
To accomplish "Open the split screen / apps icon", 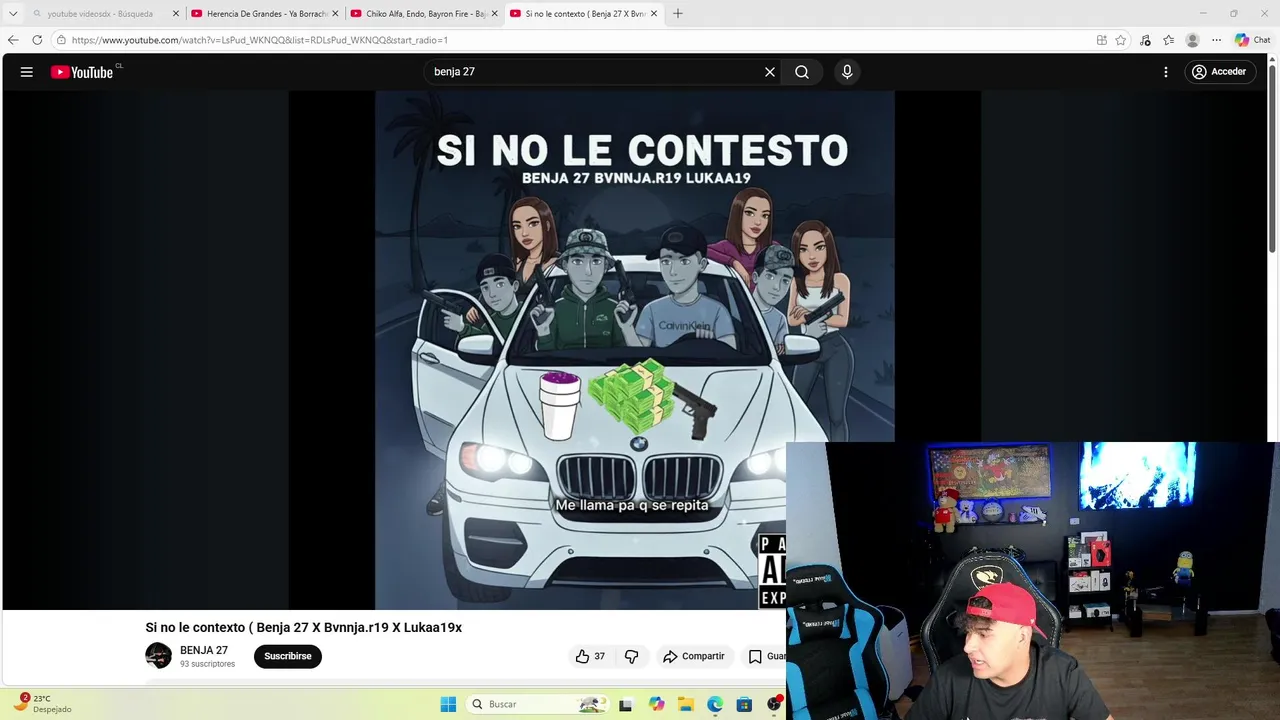I will tap(1102, 40).
